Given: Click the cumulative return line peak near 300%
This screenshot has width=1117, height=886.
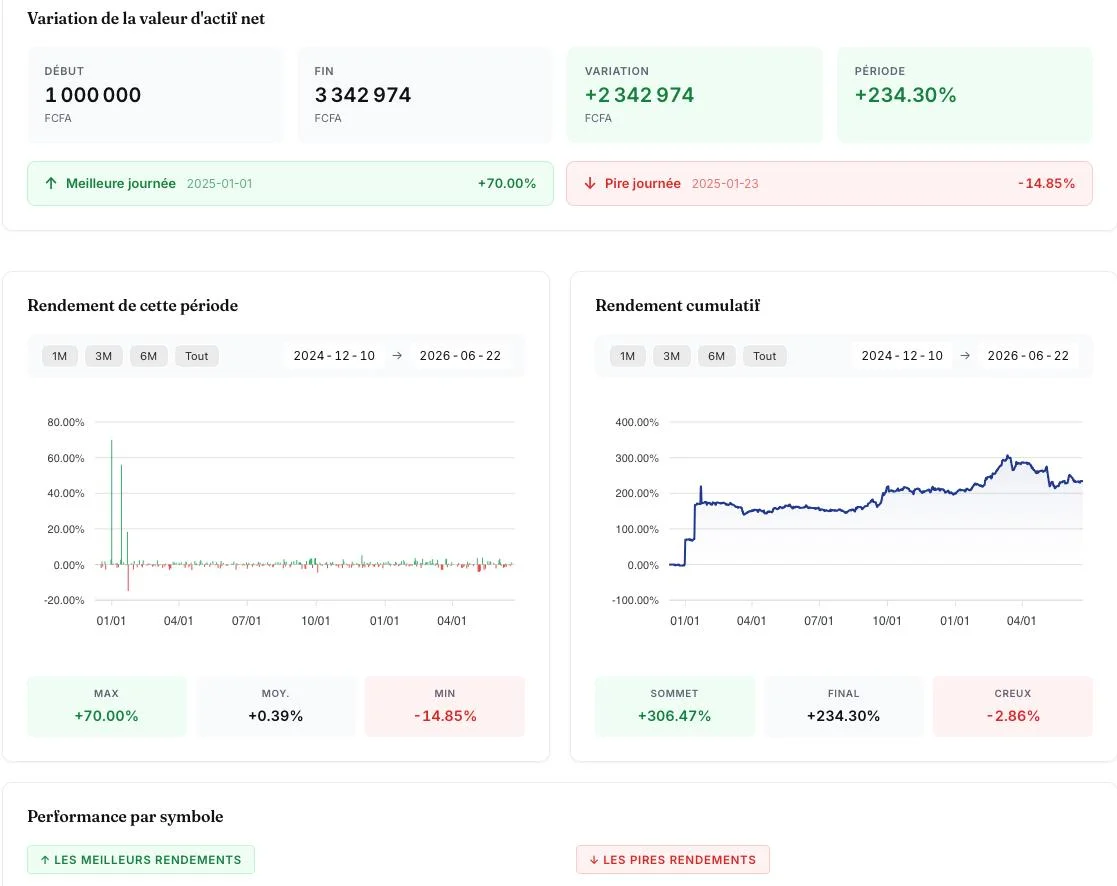Looking at the screenshot, I should point(1007,457).
